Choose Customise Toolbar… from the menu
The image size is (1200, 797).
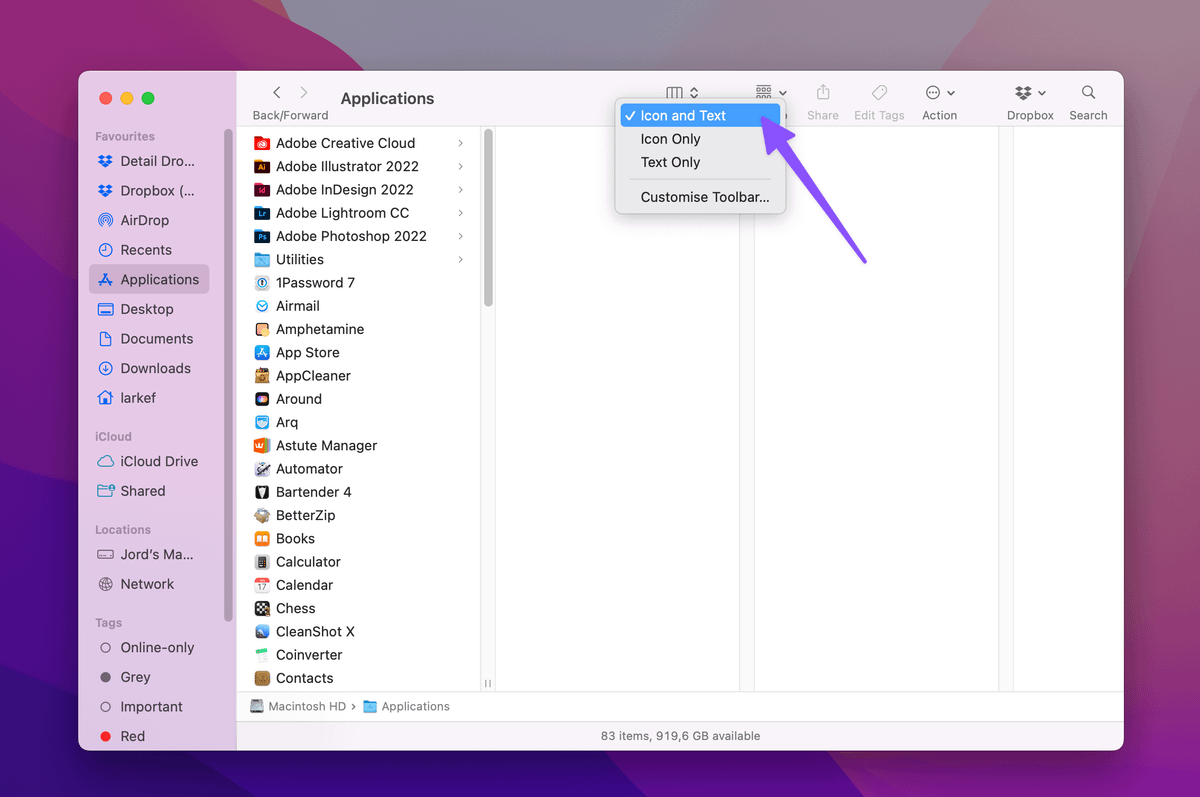[x=704, y=197]
